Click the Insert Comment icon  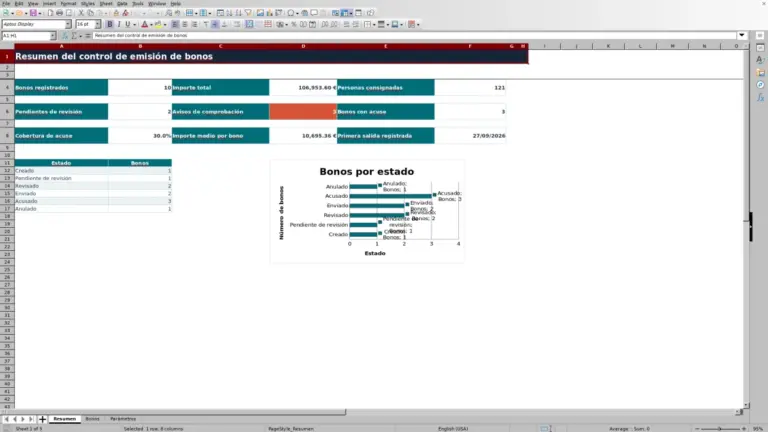click(x=314, y=13)
